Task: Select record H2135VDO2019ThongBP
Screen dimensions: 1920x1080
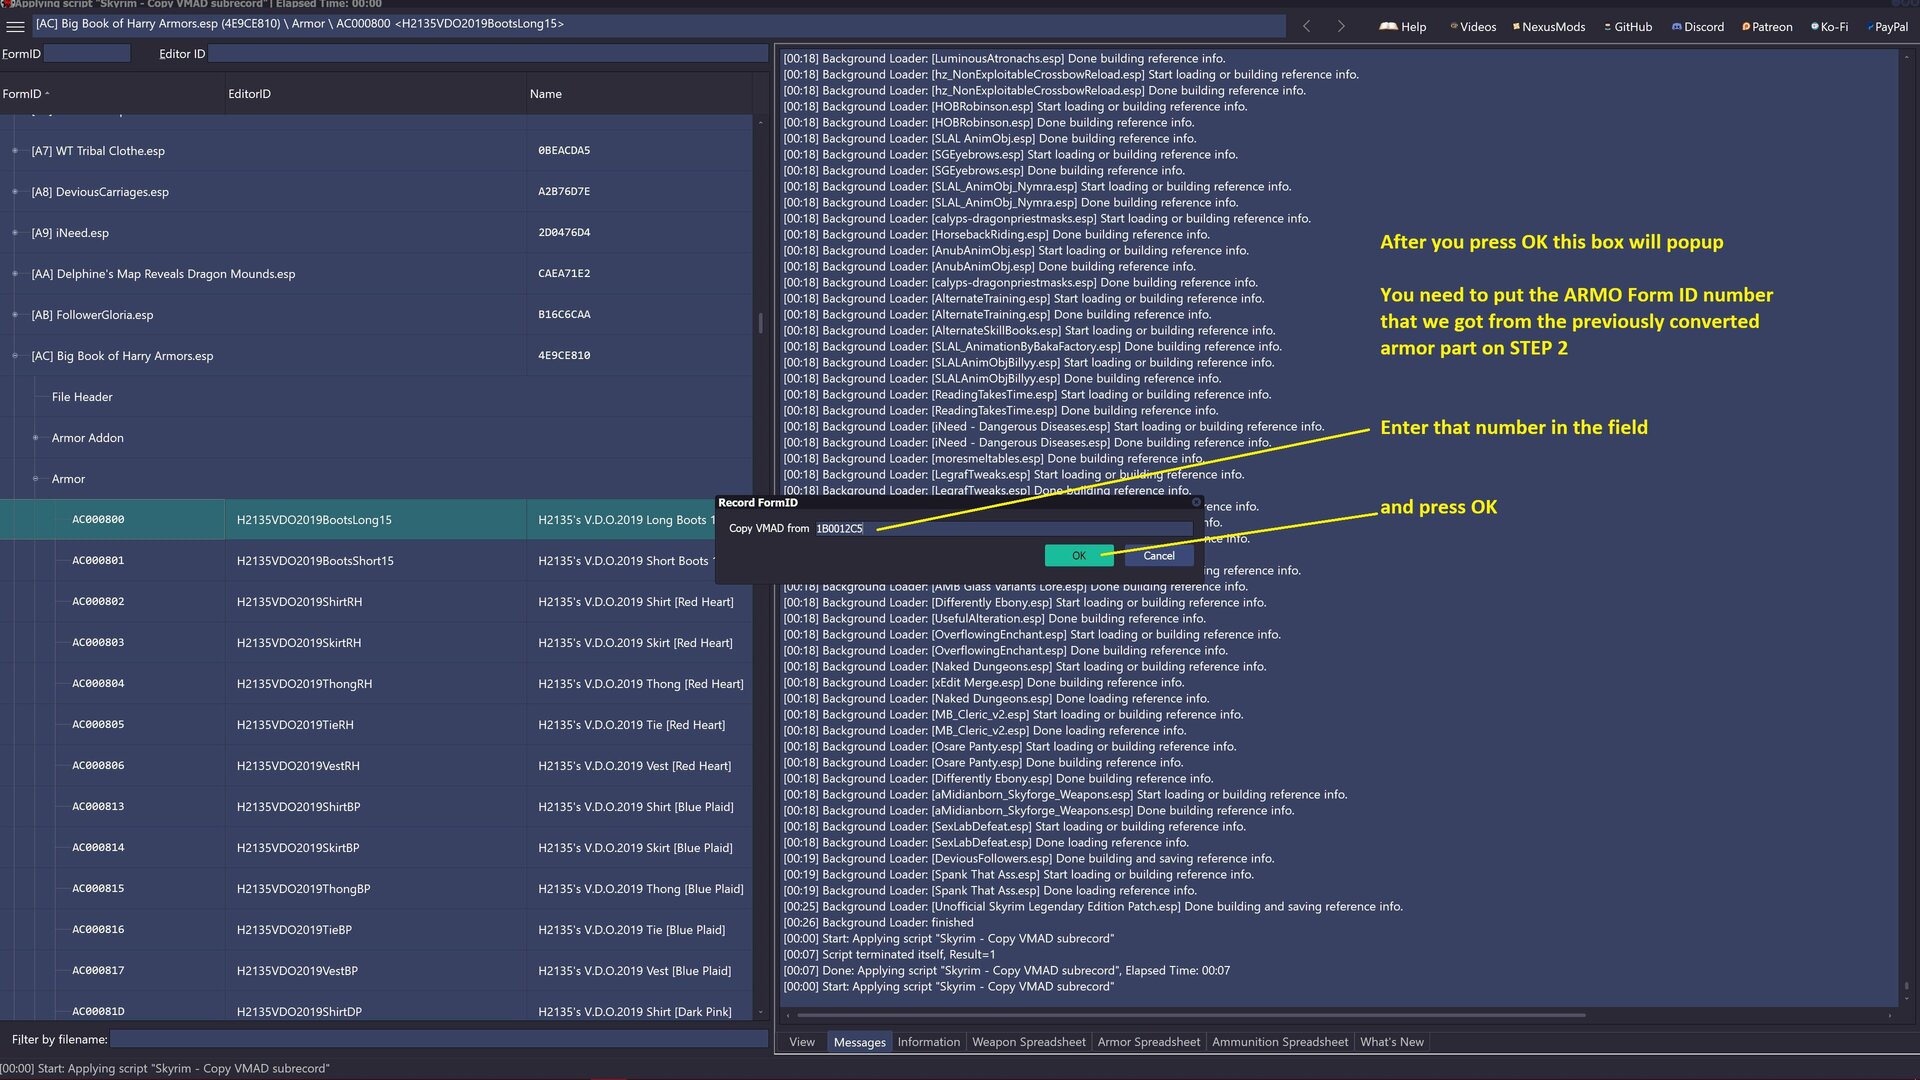Action: 376,889
